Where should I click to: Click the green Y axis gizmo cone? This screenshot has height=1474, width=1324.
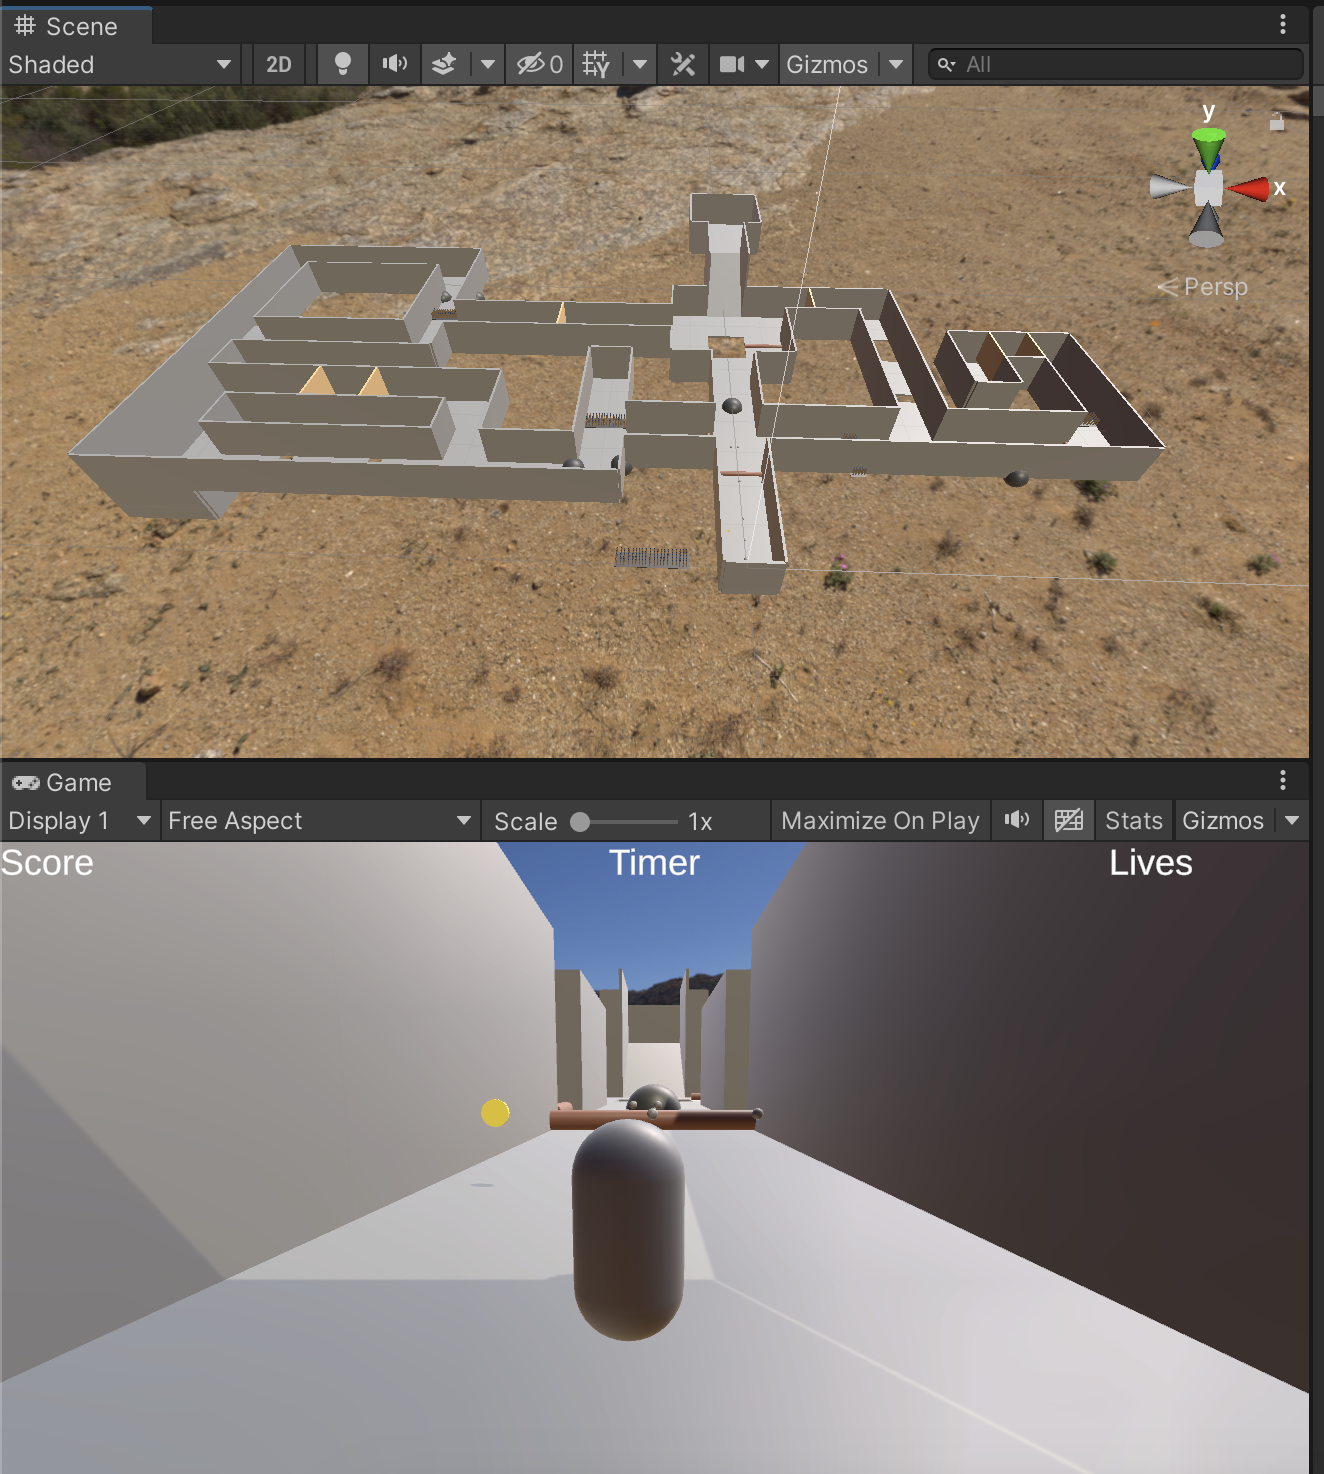(1209, 149)
